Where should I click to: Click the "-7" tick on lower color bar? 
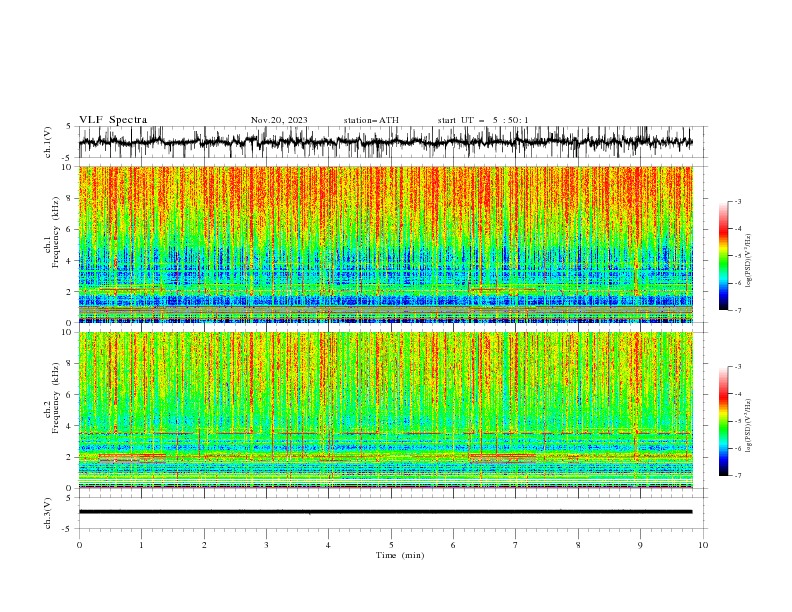tap(737, 475)
